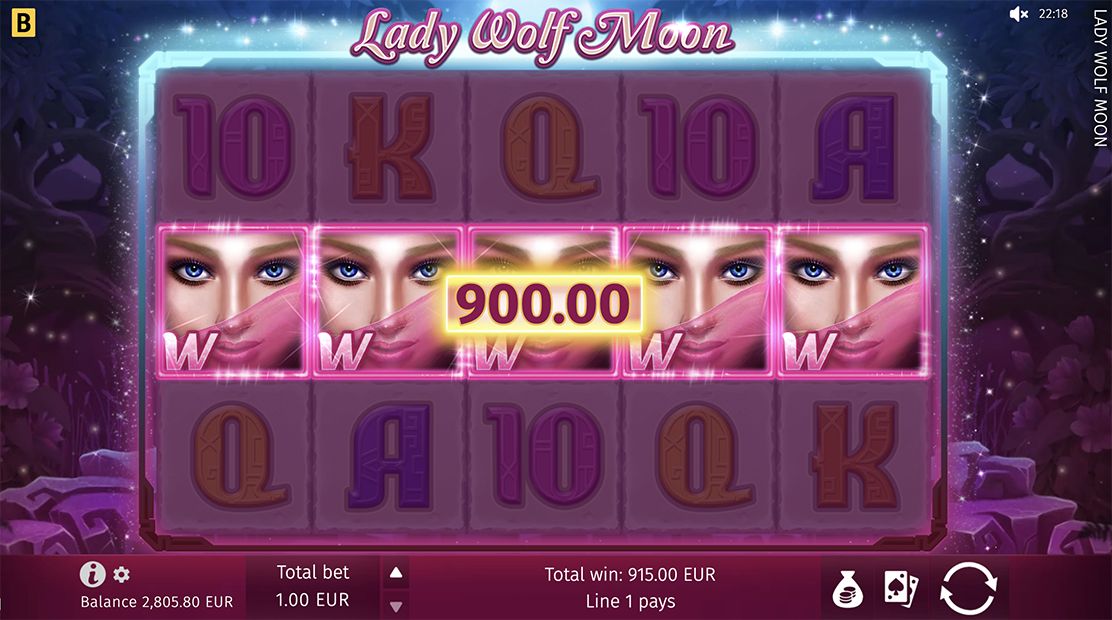The height and width of the screenshot is (620, 1112).
Task: Select first reel wild lady symbol
Action: point(233,301)
